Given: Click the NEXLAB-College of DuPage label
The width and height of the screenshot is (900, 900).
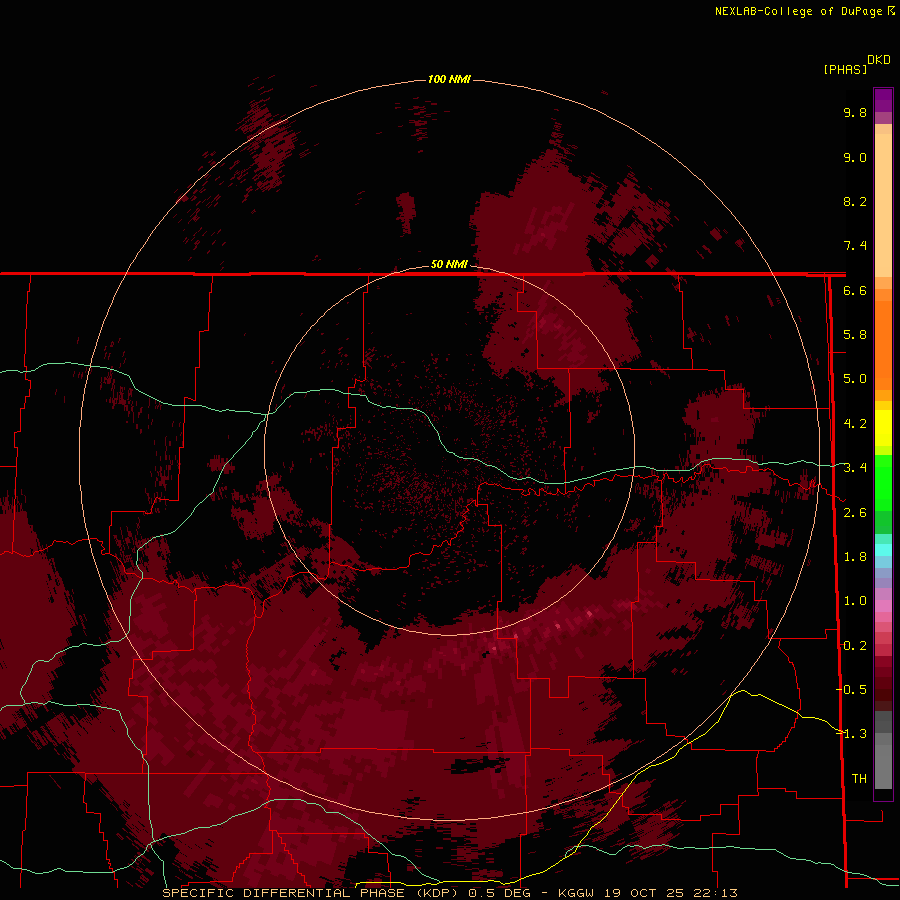Looking at the screenshot, I should click(799, 11).
